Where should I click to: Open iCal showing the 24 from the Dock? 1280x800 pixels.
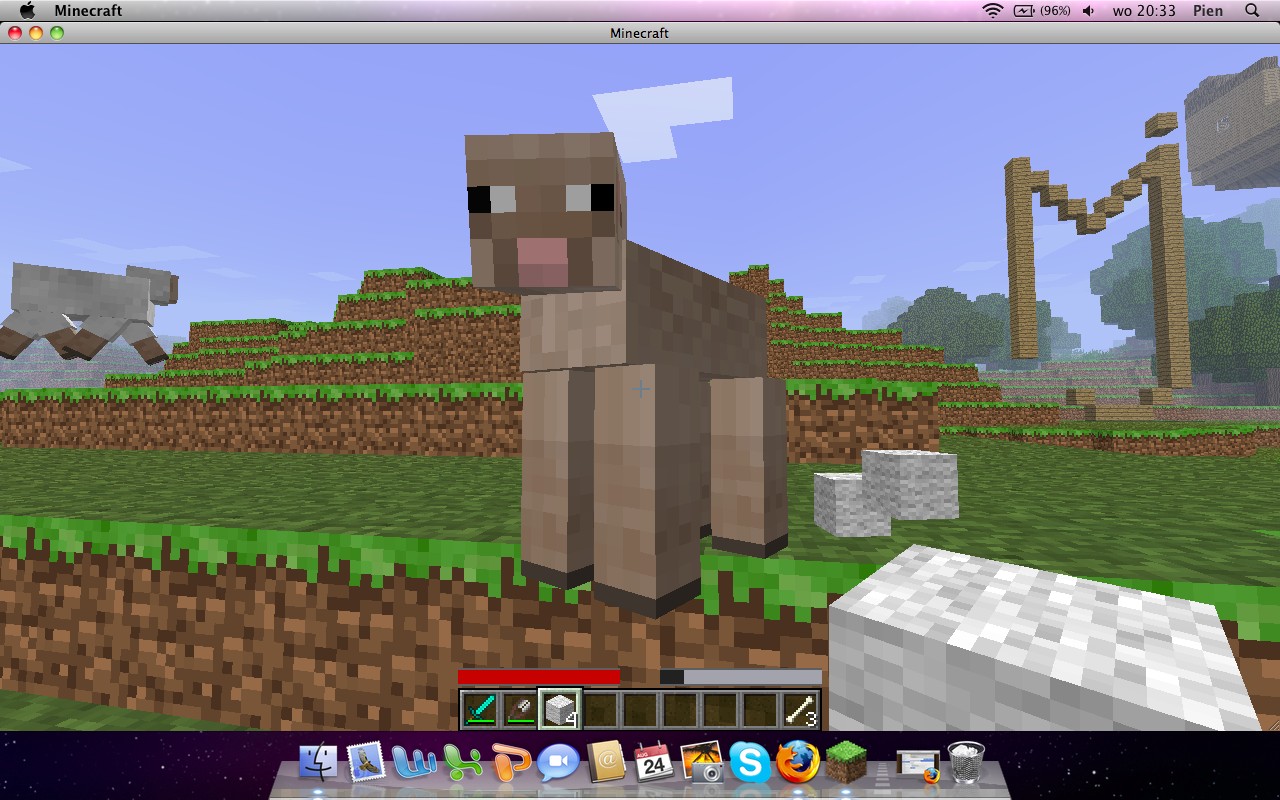(x=656, y=765)
